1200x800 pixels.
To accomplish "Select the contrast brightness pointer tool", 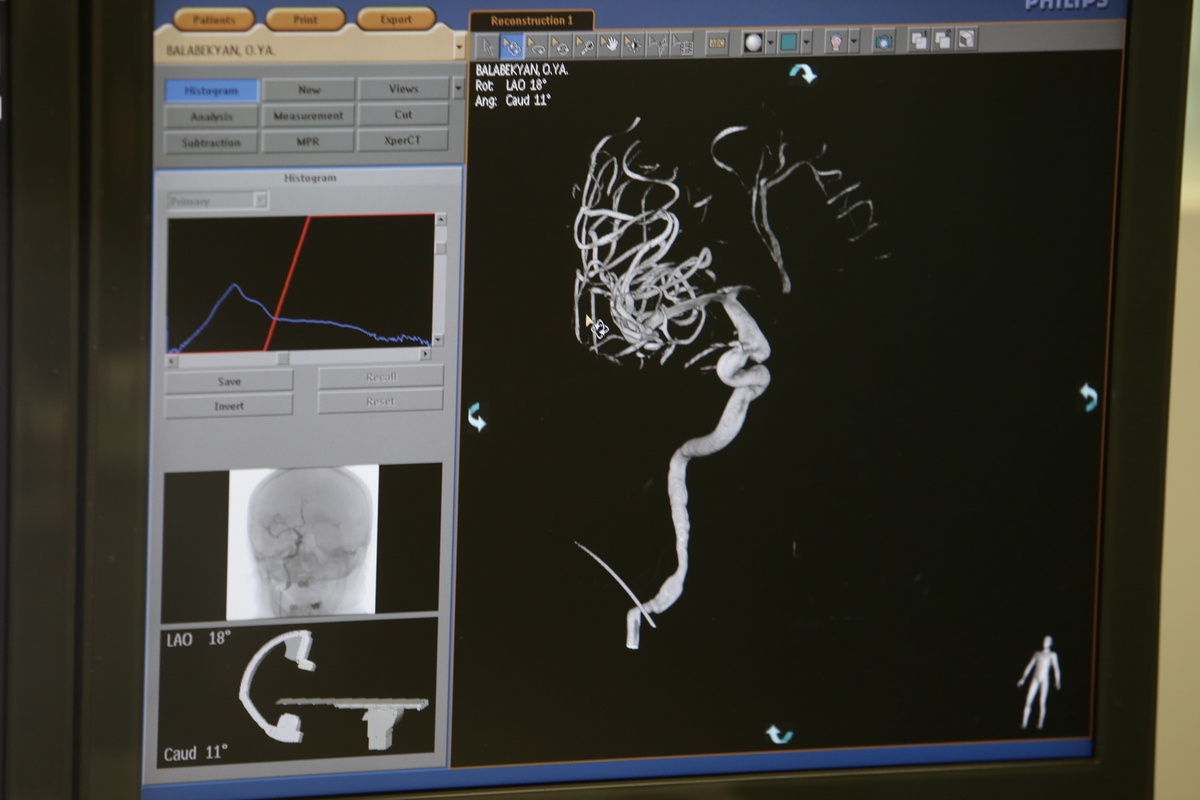I will tap(633, 46).
